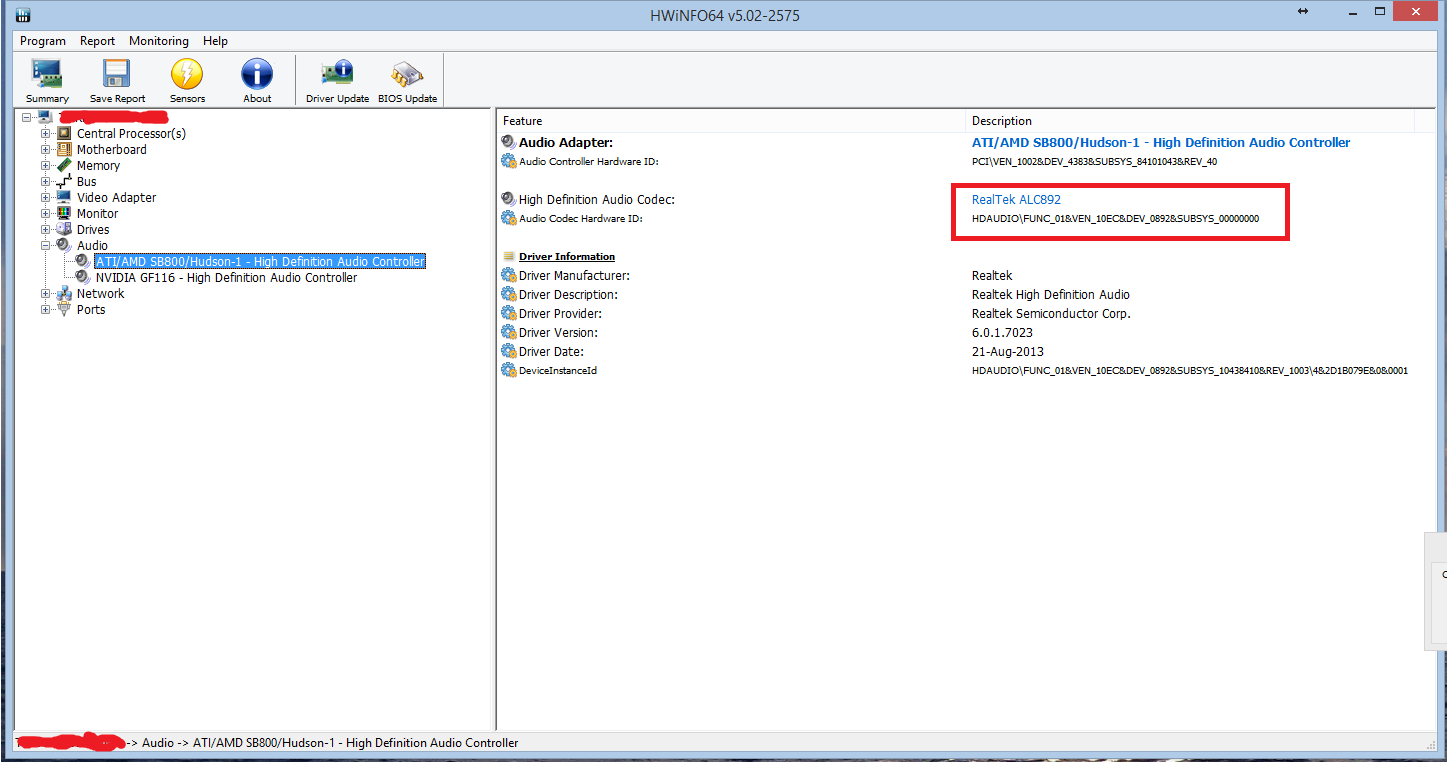Expand the Memory tree node
The height and width of the screenshot is (767, 1447).
(45, 165)
